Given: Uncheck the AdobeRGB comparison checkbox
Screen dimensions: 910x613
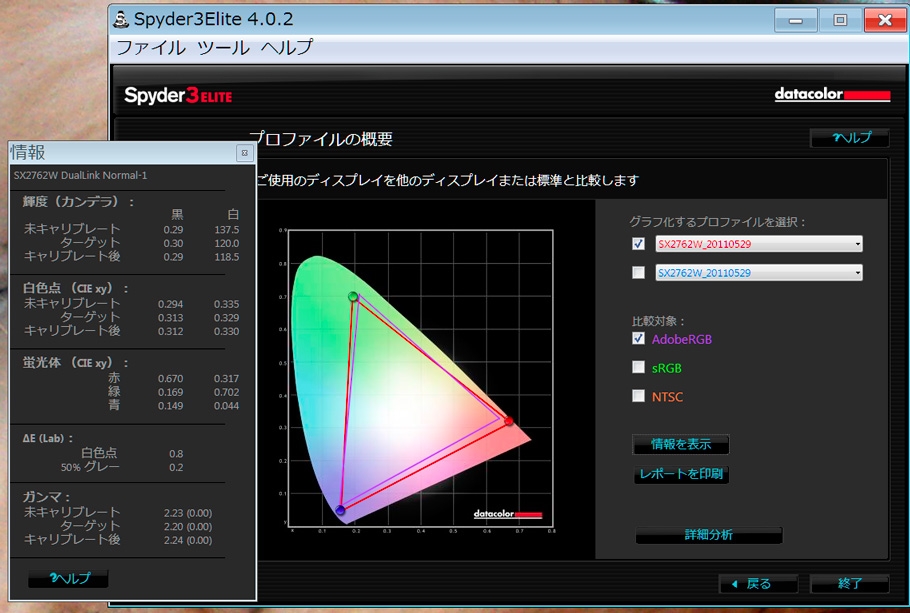Looking at the screenshot, I should click(x=638, y=339).
